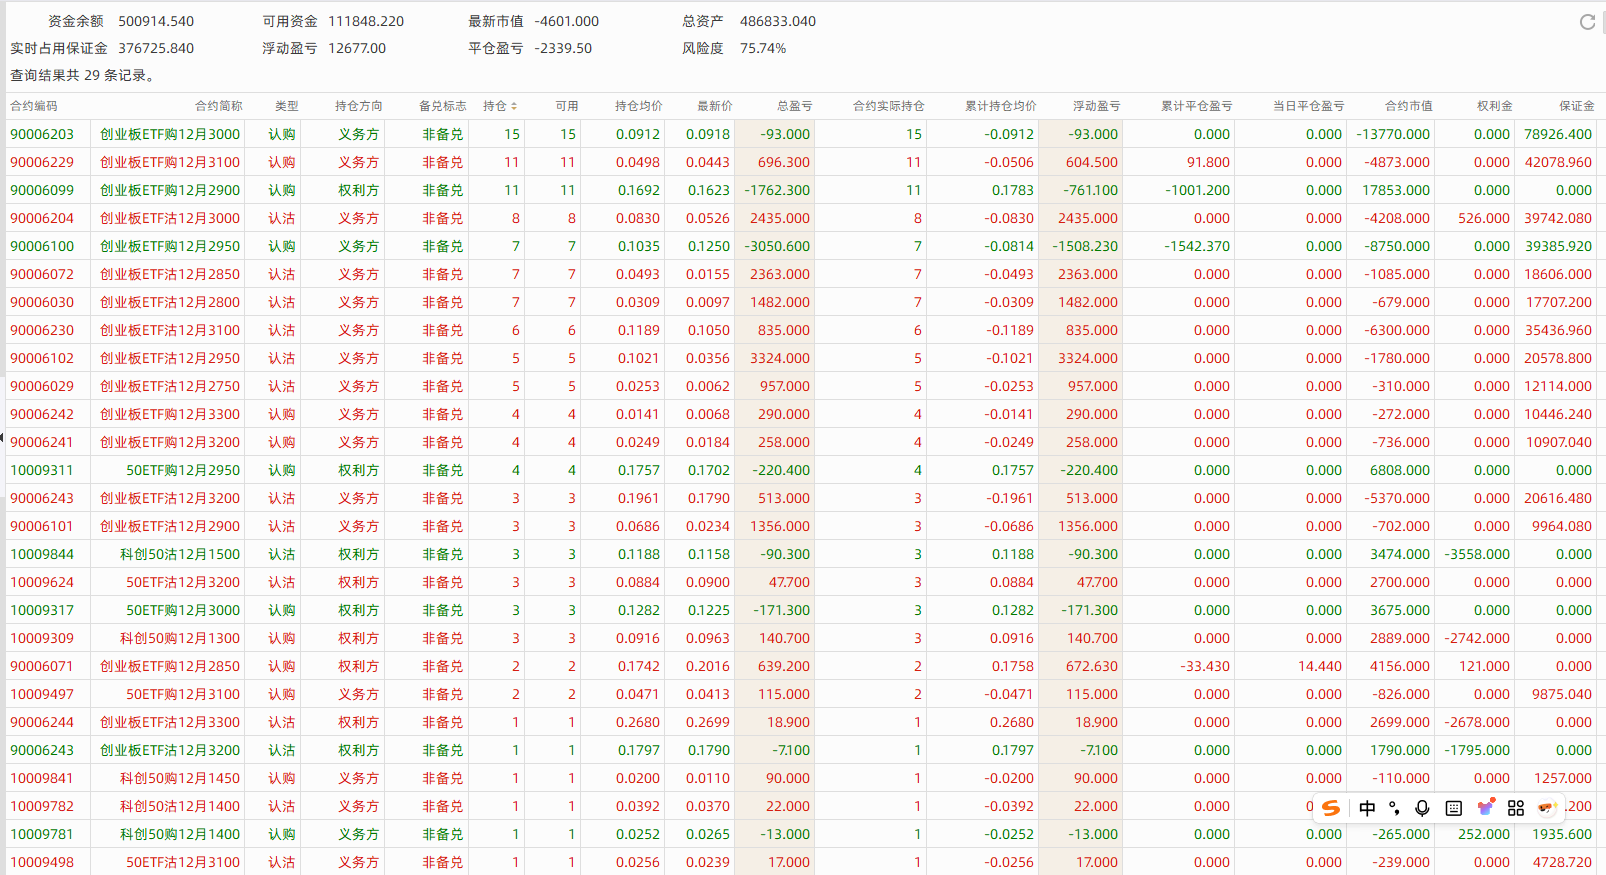
Task: Click the 浮动盈亏 column header
Action: click(1096, 106)
